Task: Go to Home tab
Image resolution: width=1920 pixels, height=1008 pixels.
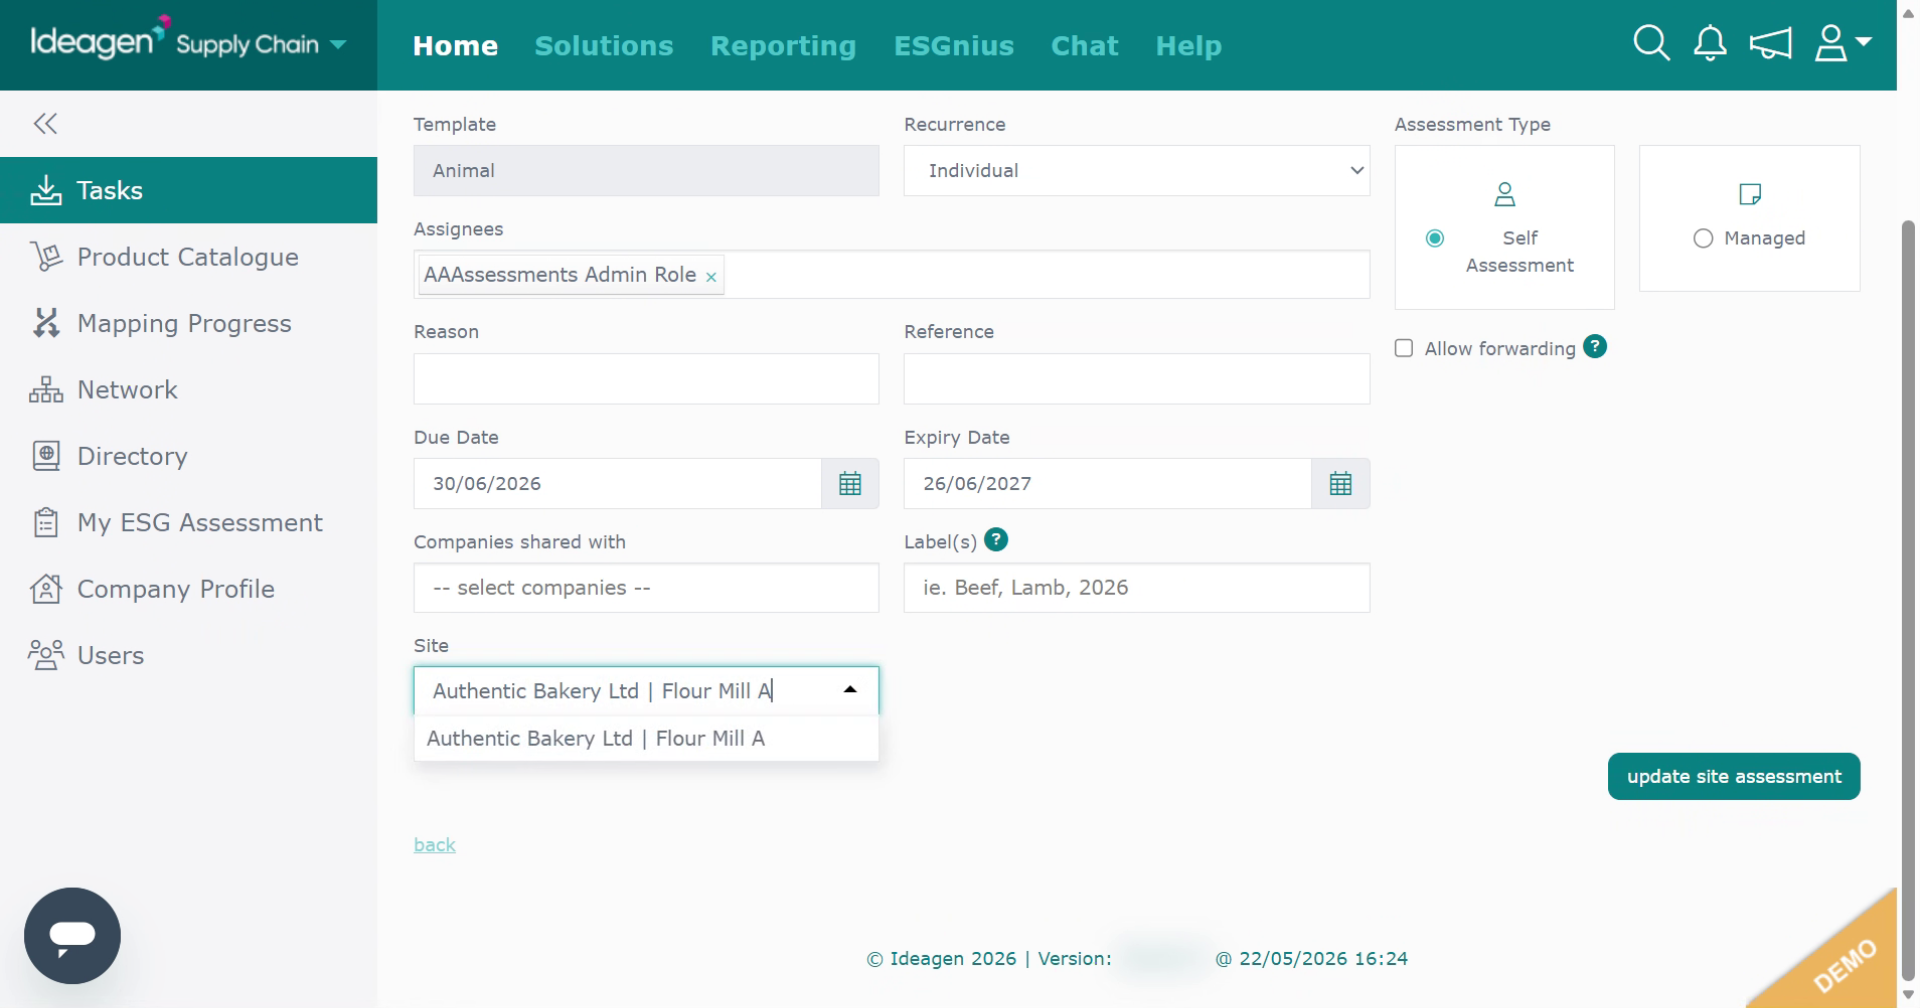Action: click(455, 46)
